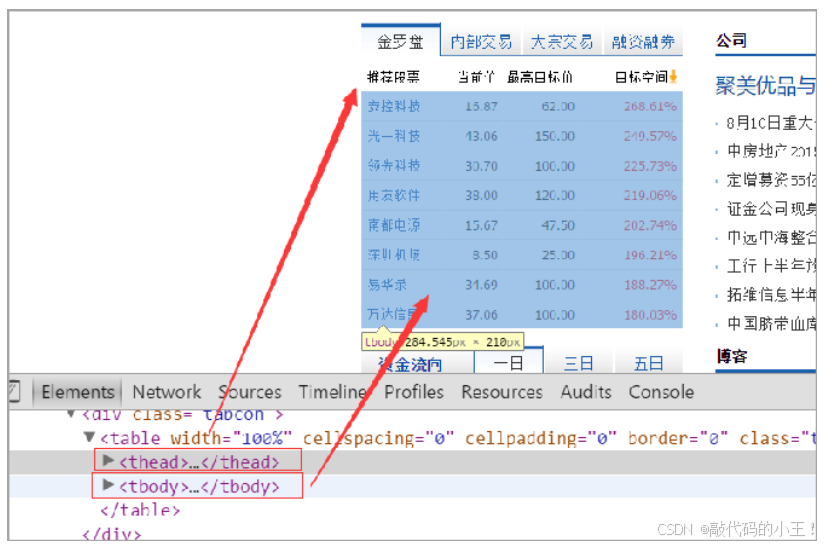Switch to the Timeline panel
The width and height of the screenshot is (833, 545).
[333, 392]
